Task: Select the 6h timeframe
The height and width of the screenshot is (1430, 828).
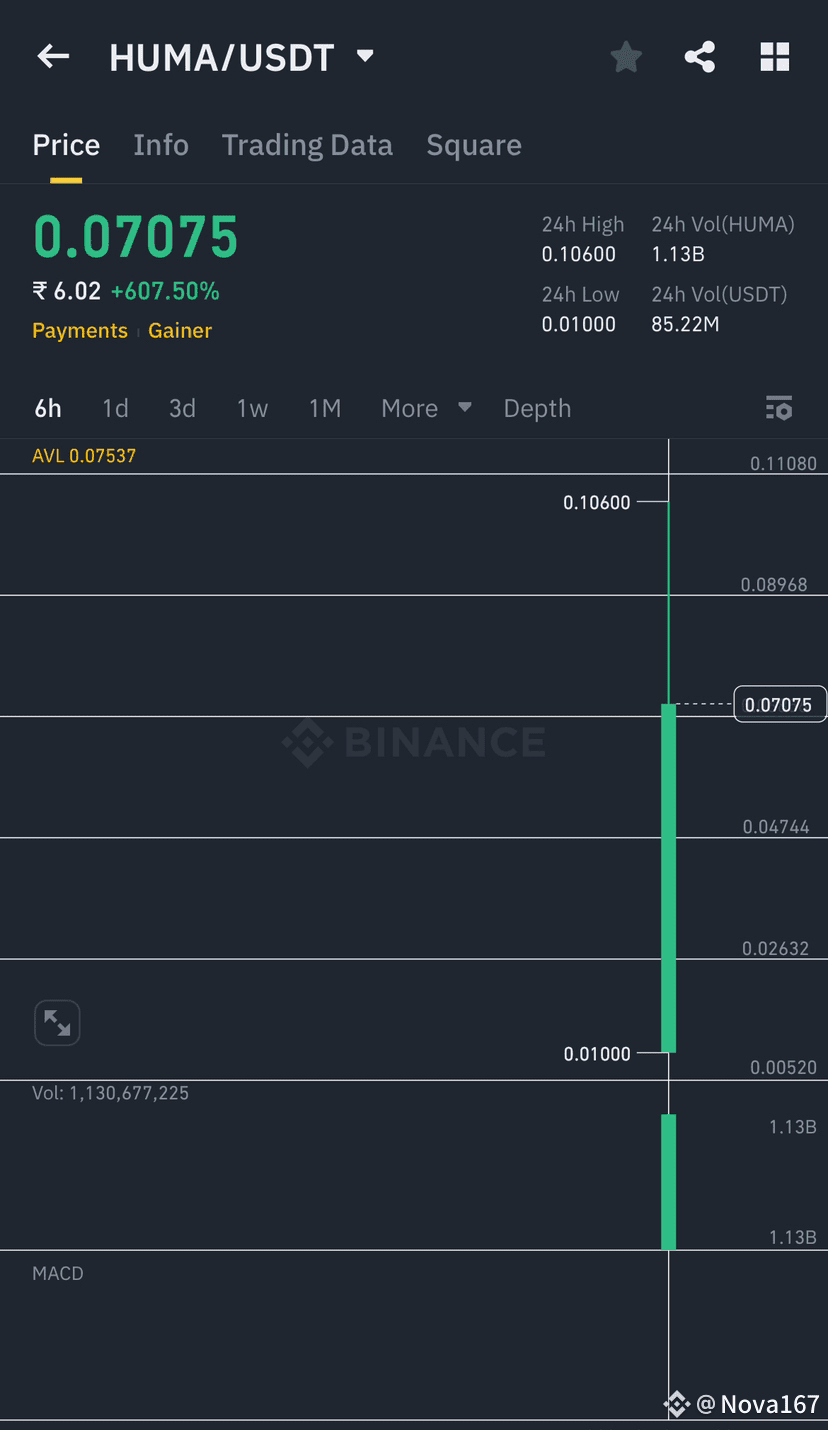Action: pyautogui.click(x=48, y=408)
